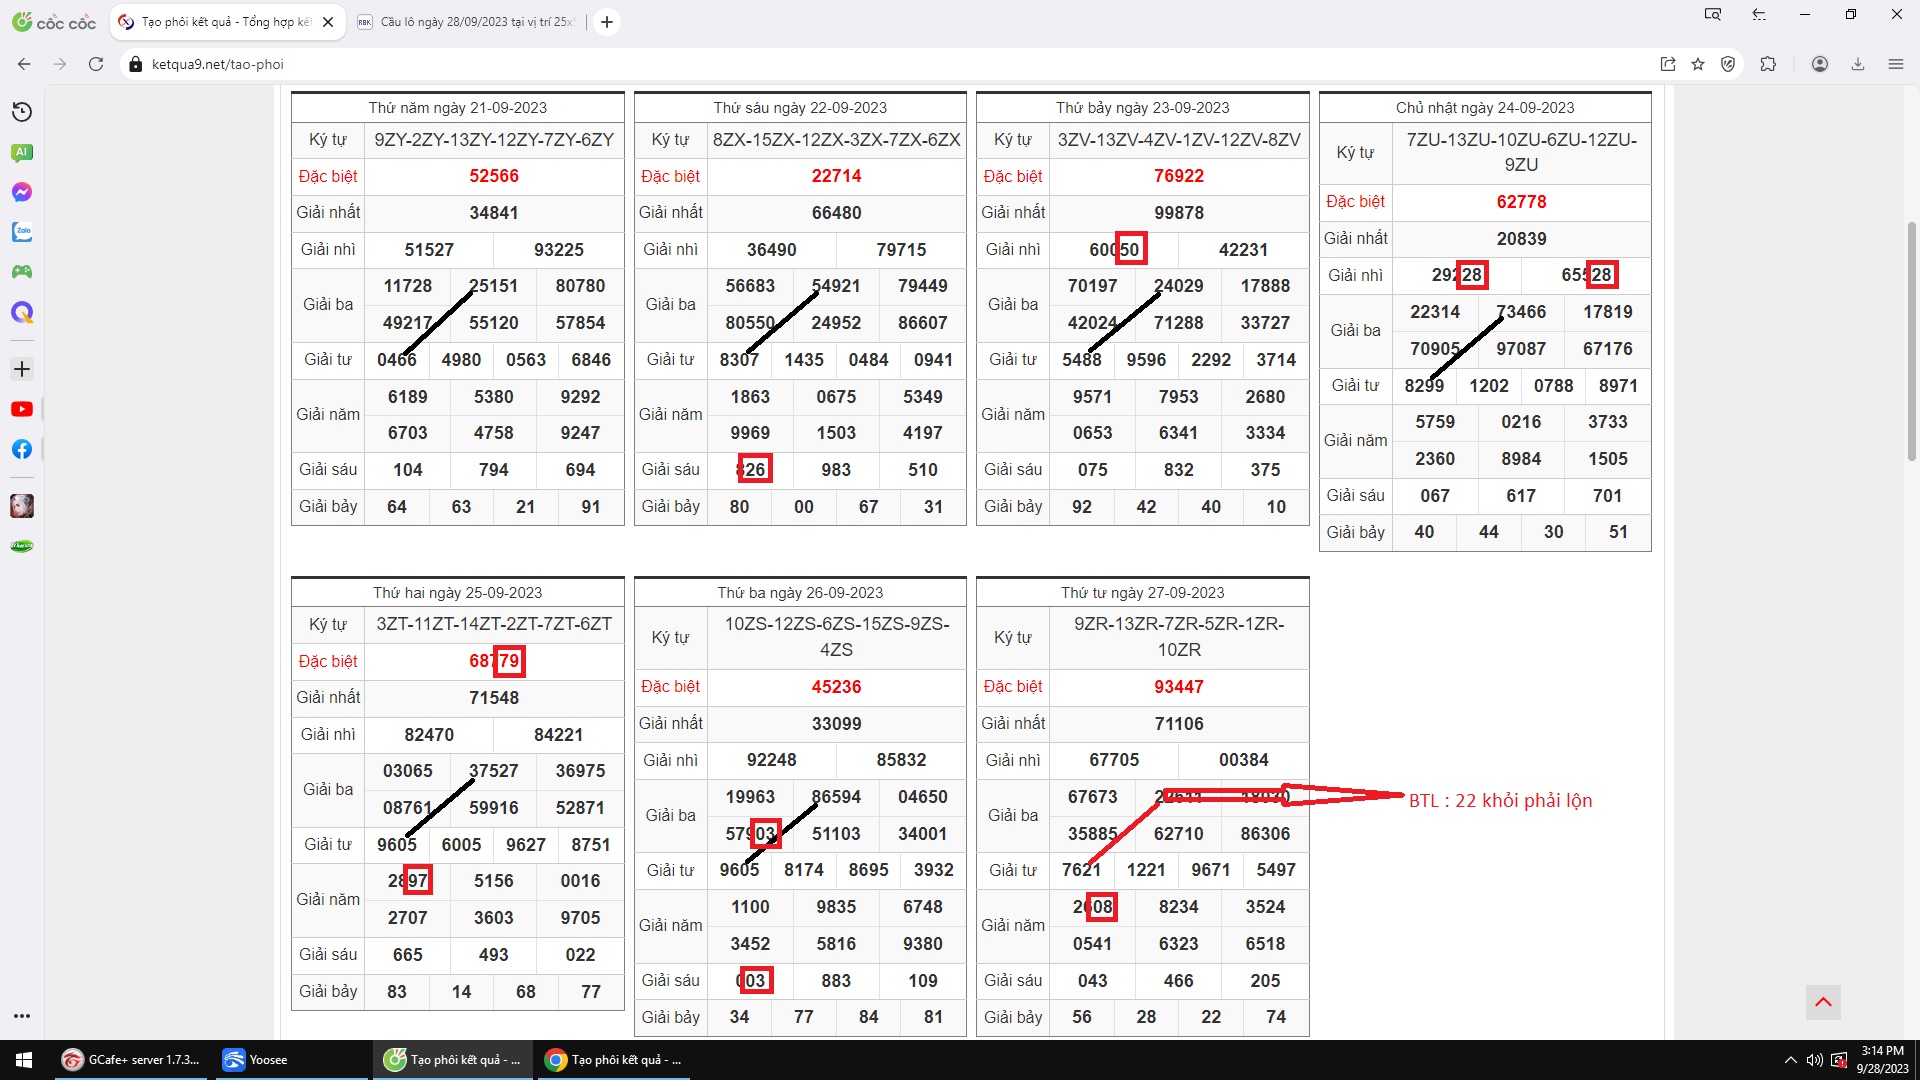Image resolution: width=1920 pixels, height=1080 pixels.
Task: Open the gaming controller sidebar icon
Action: pos(22,272)
